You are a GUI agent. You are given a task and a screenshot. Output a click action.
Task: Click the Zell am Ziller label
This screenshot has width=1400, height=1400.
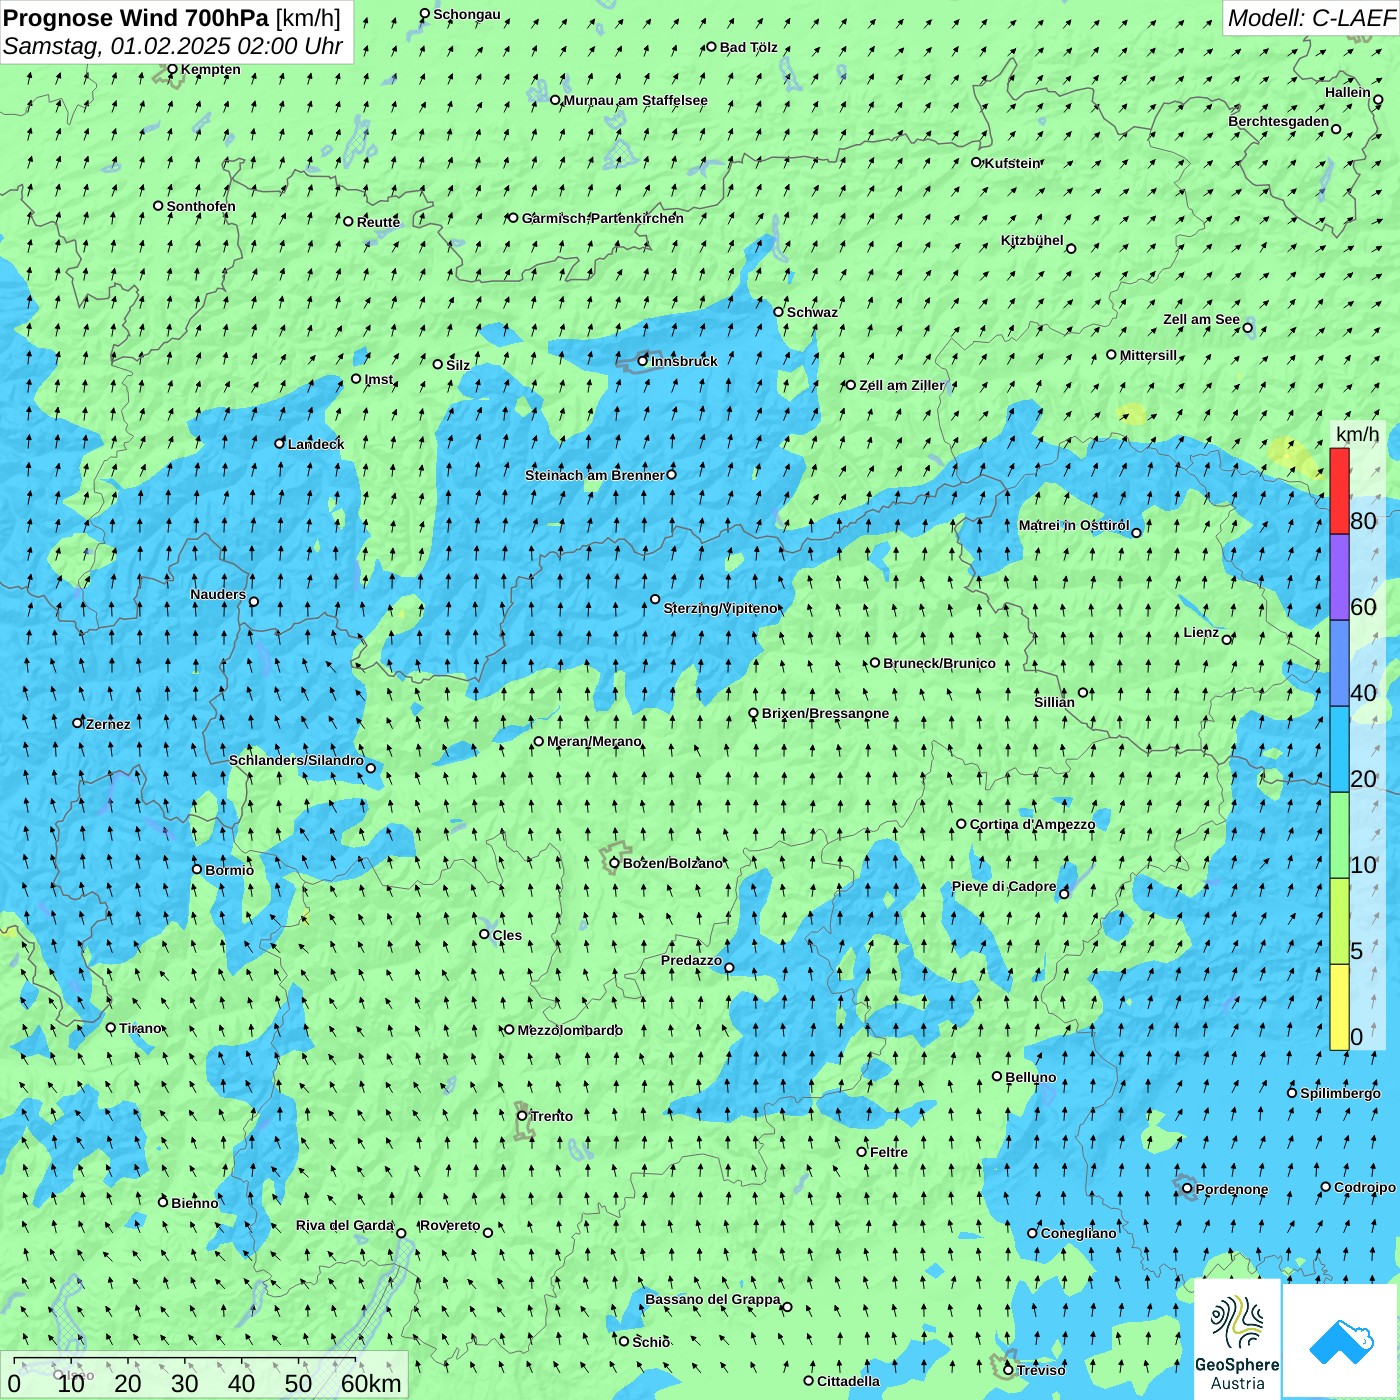point(901,385)
